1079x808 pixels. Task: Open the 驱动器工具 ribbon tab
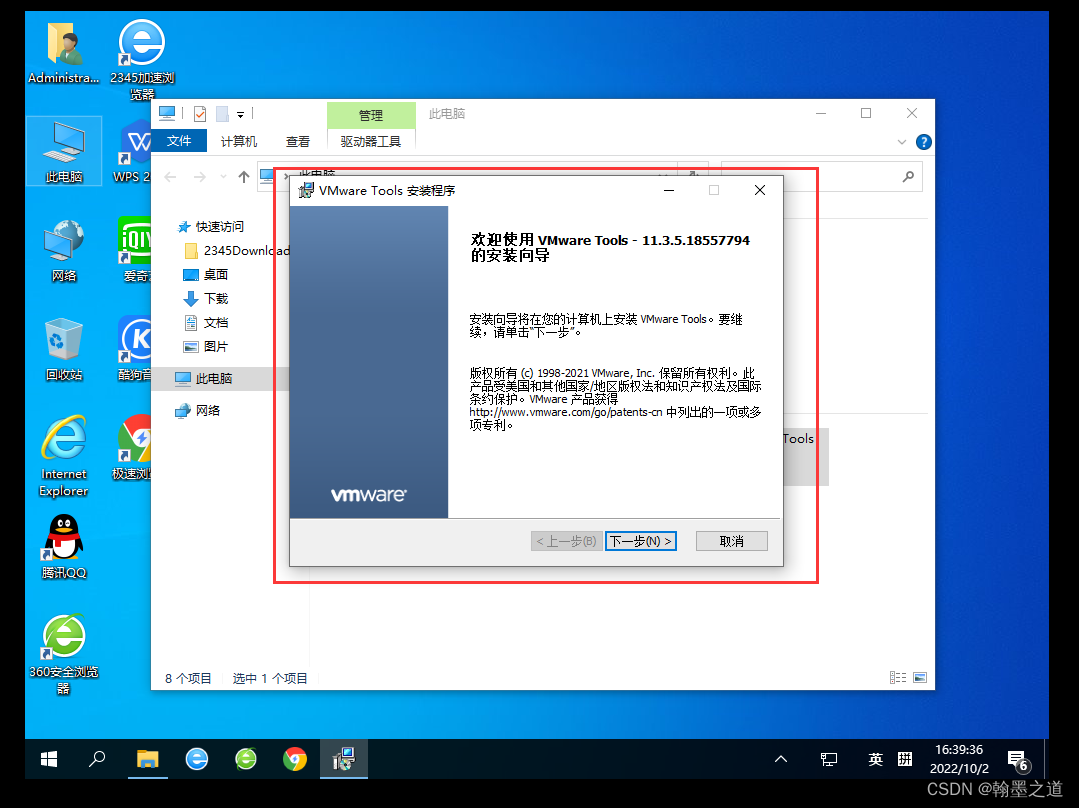pyautogui.click(x=371, y=141)
